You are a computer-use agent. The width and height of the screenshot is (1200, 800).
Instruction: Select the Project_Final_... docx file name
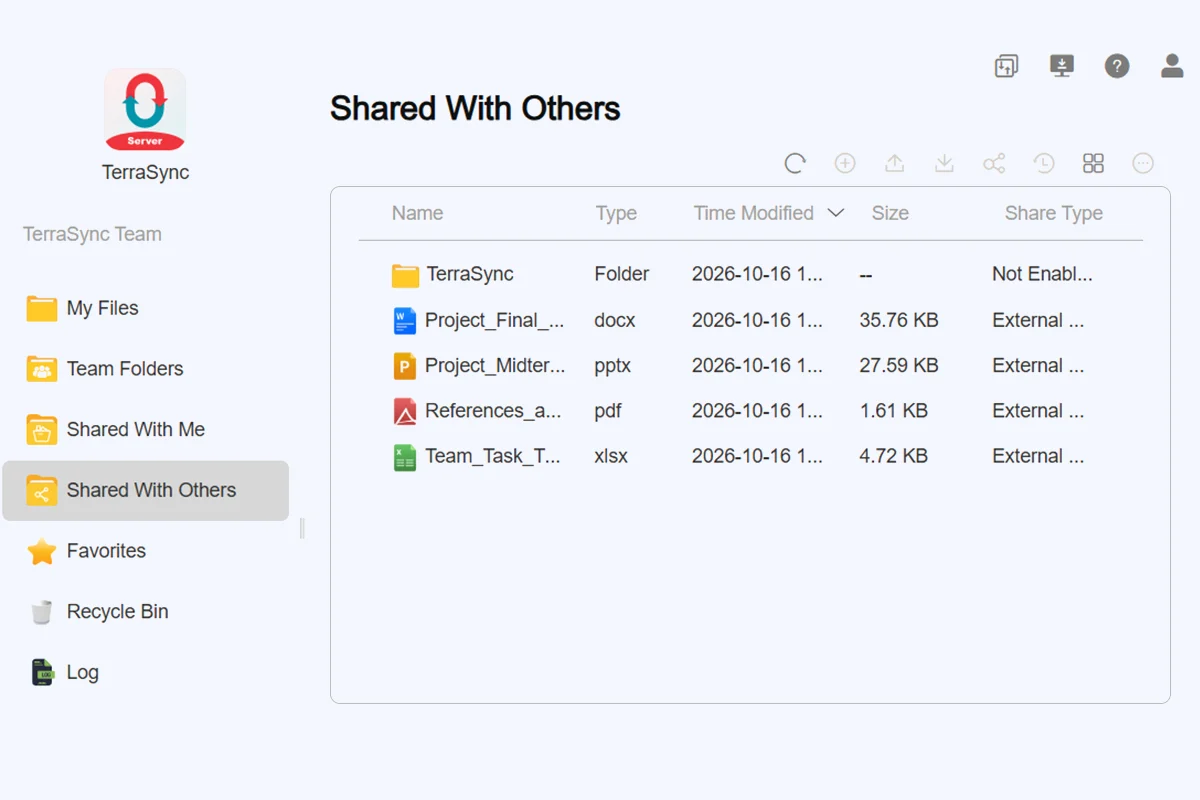click(495, 321)
